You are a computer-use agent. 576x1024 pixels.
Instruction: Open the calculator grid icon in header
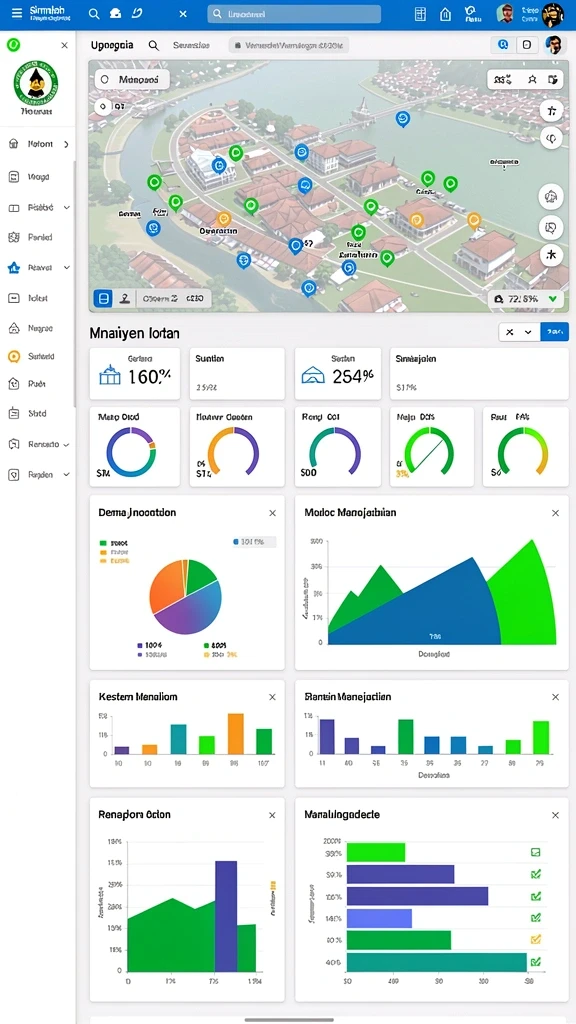pyautogui.click(x=420, y=14)
